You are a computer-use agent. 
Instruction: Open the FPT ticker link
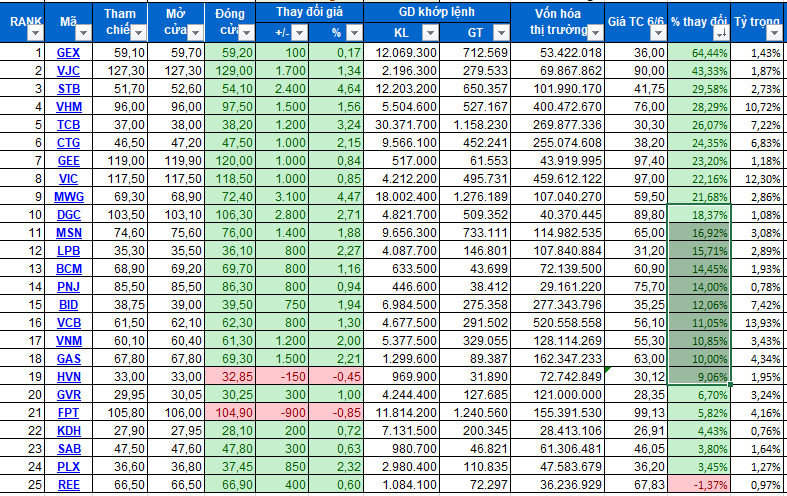pos(68,413)
